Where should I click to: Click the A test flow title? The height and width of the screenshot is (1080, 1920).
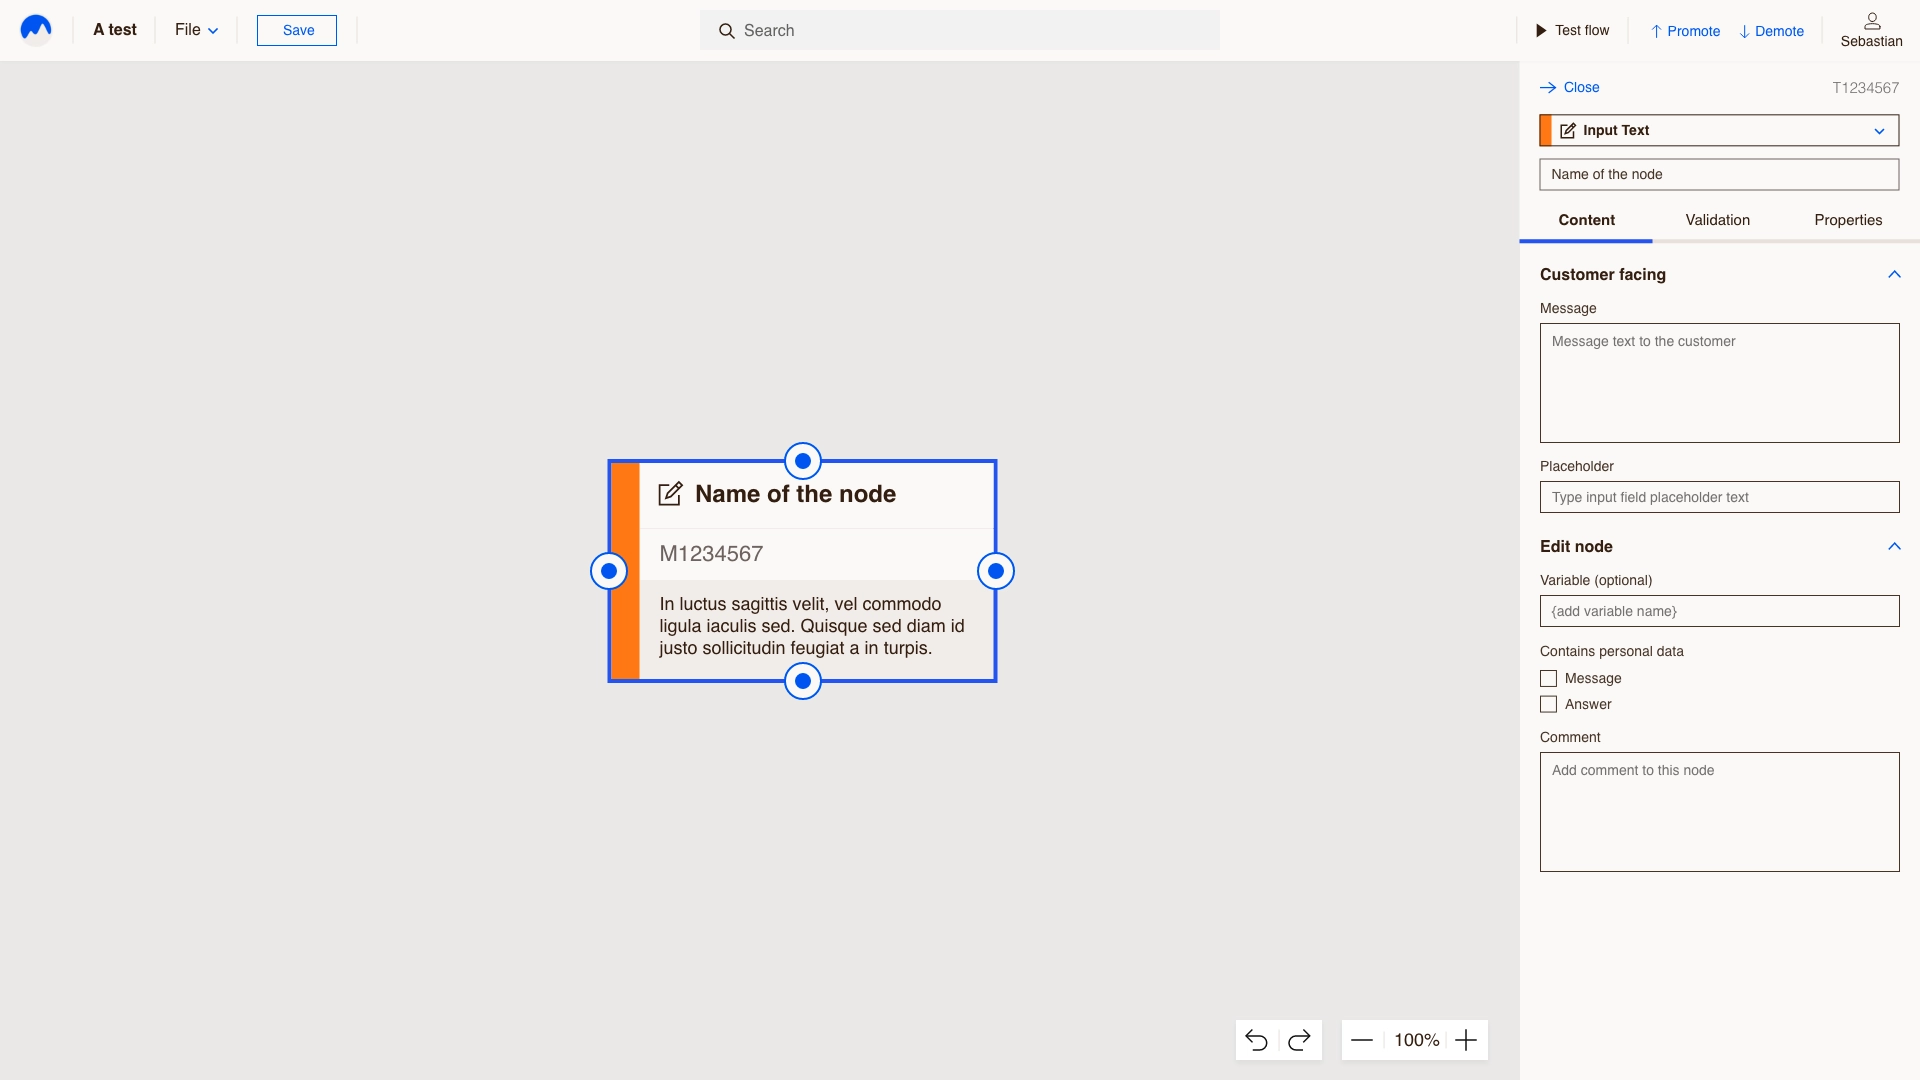[115, 30]
